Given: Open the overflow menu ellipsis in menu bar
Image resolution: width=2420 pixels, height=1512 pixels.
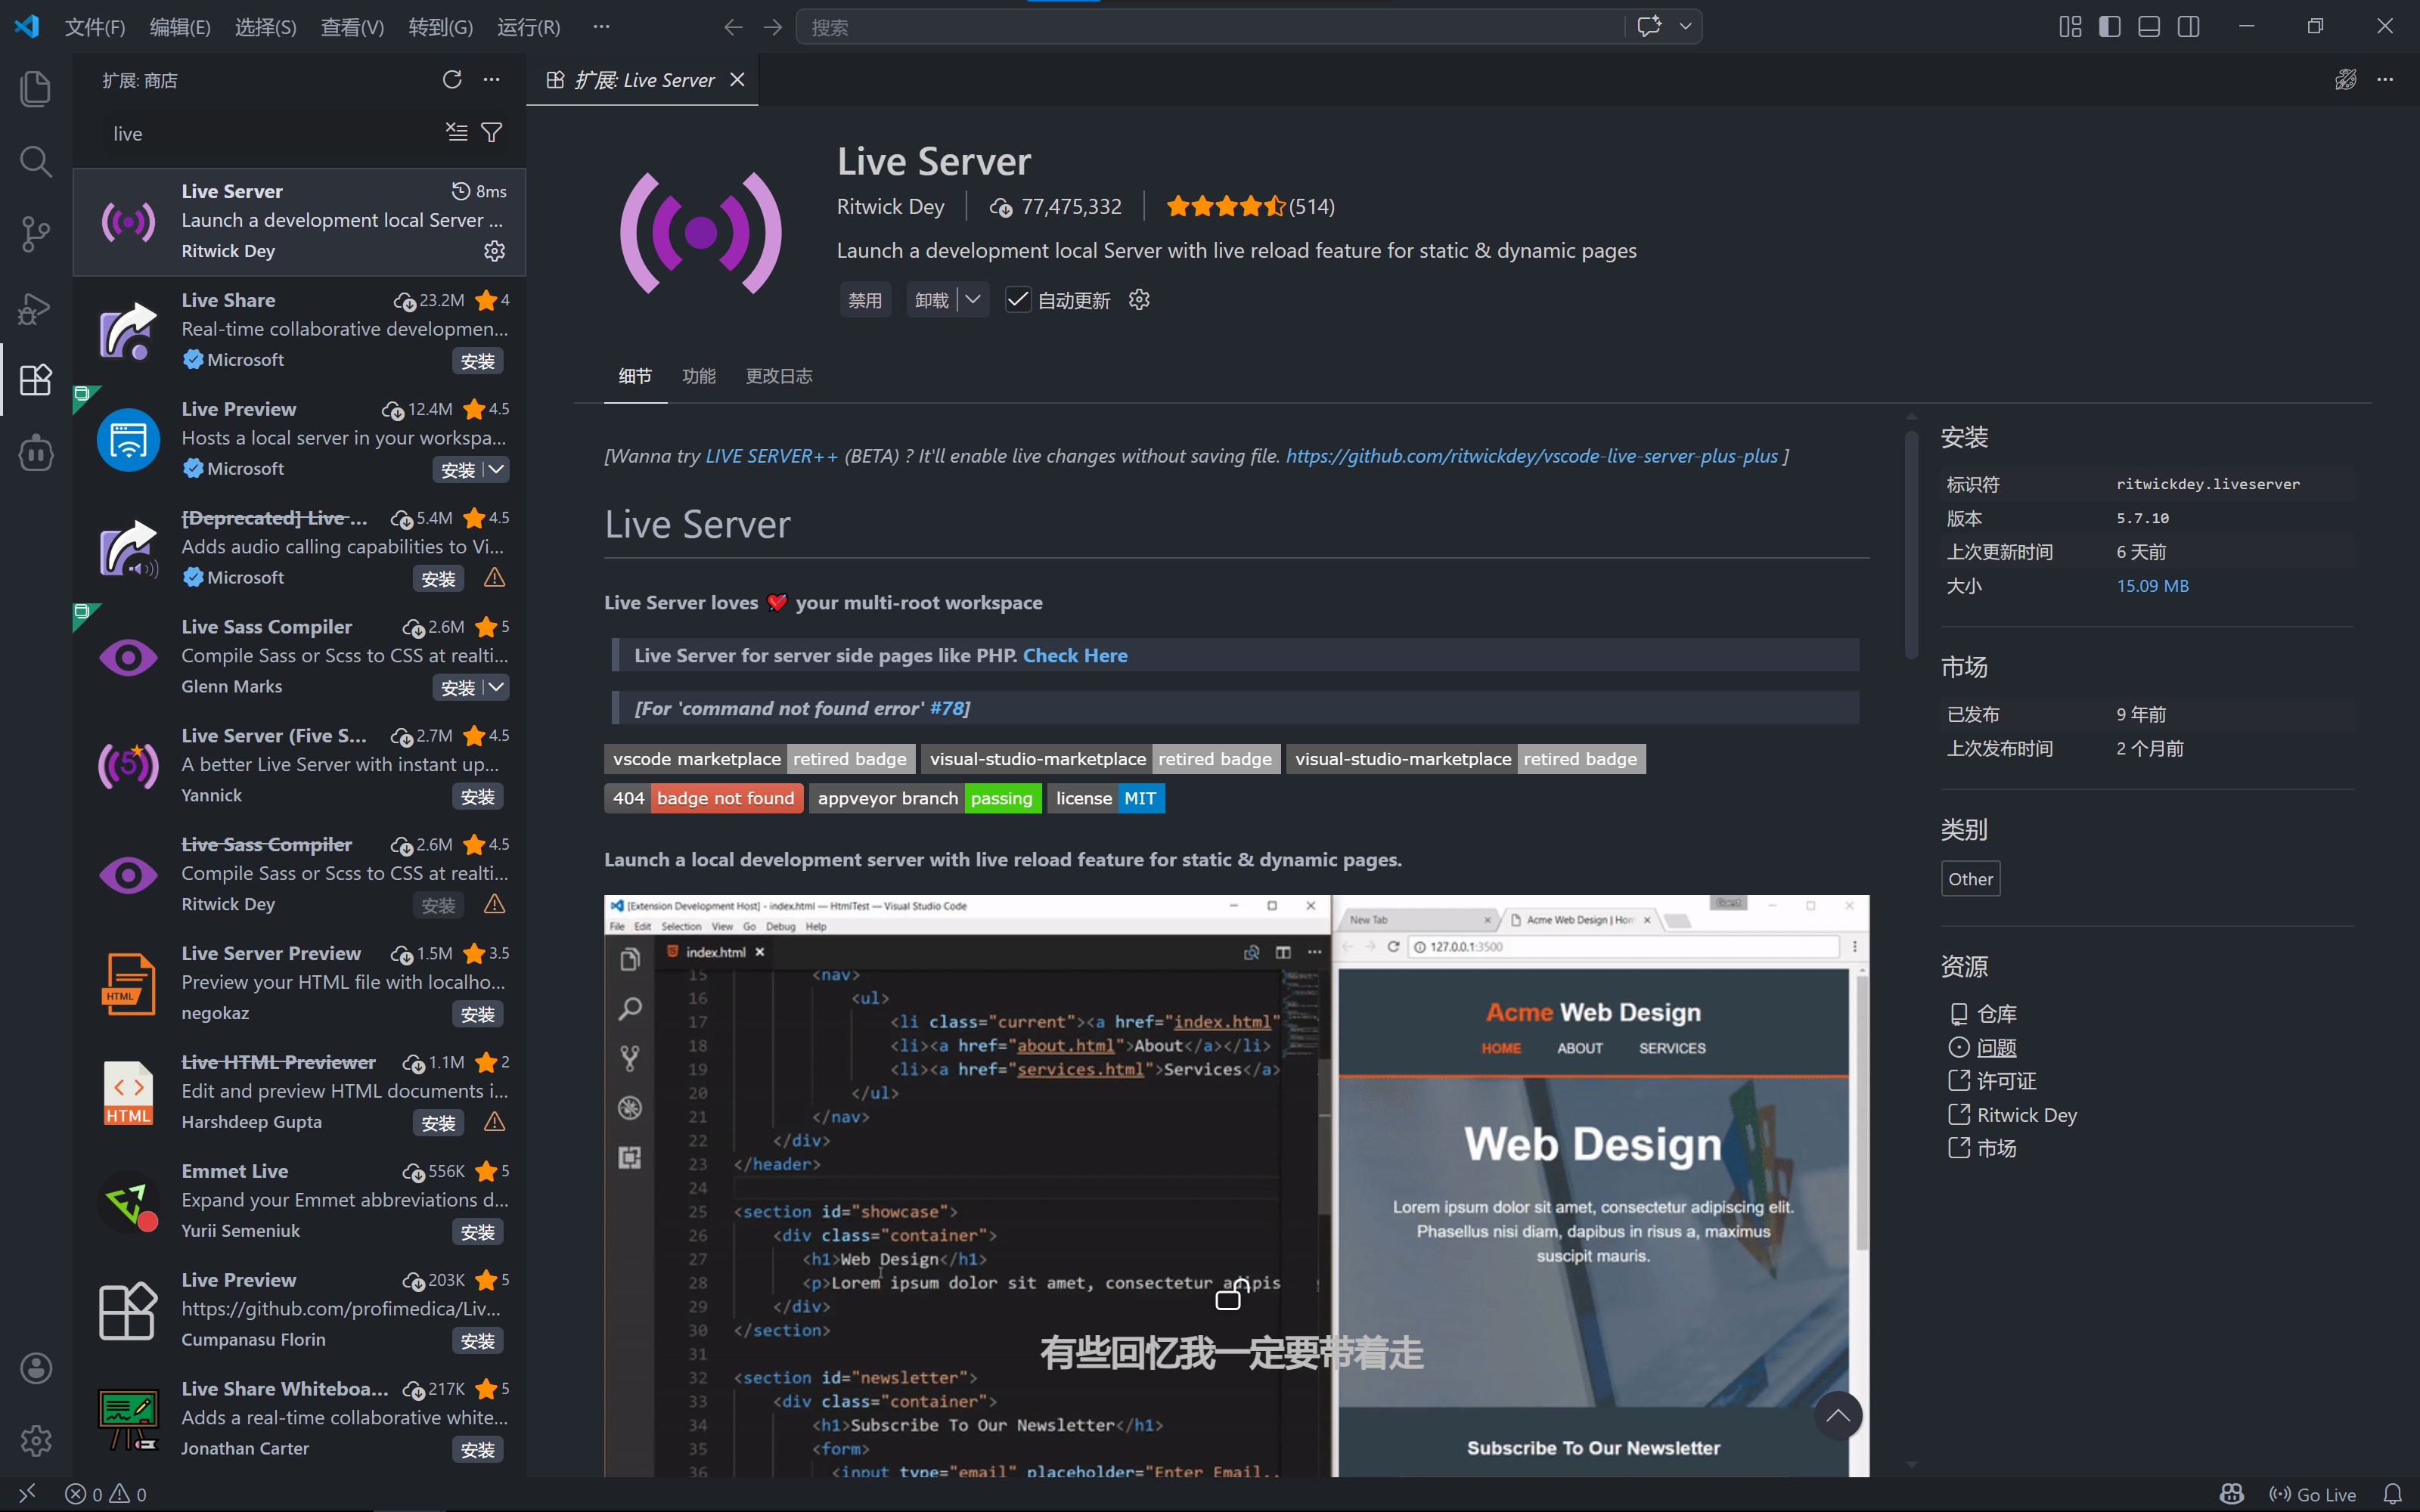Looking at the screenshot, I should (x=601, y=27).
